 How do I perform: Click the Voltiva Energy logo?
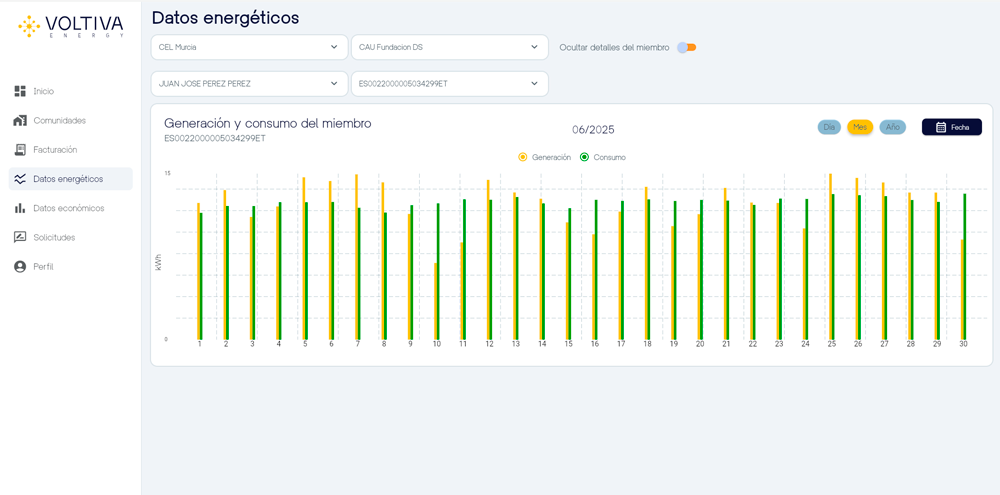tap(71, 26)
